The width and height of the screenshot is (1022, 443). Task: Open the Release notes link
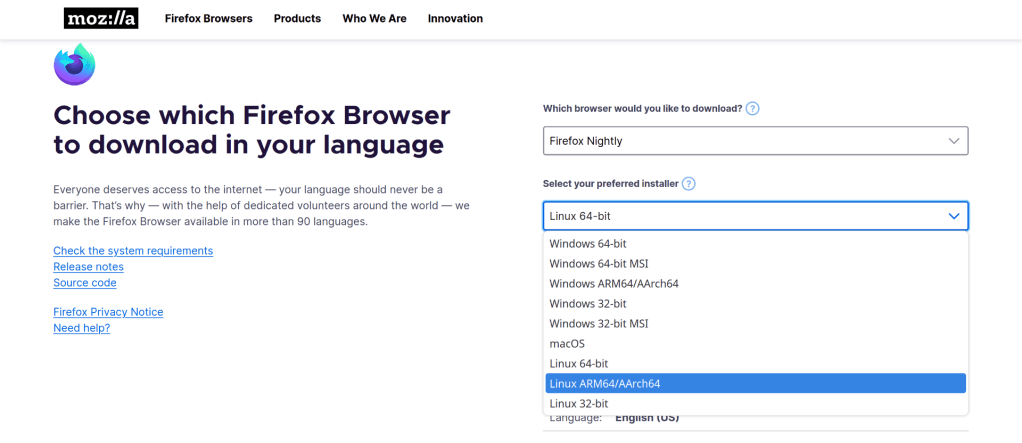(88, 267)
